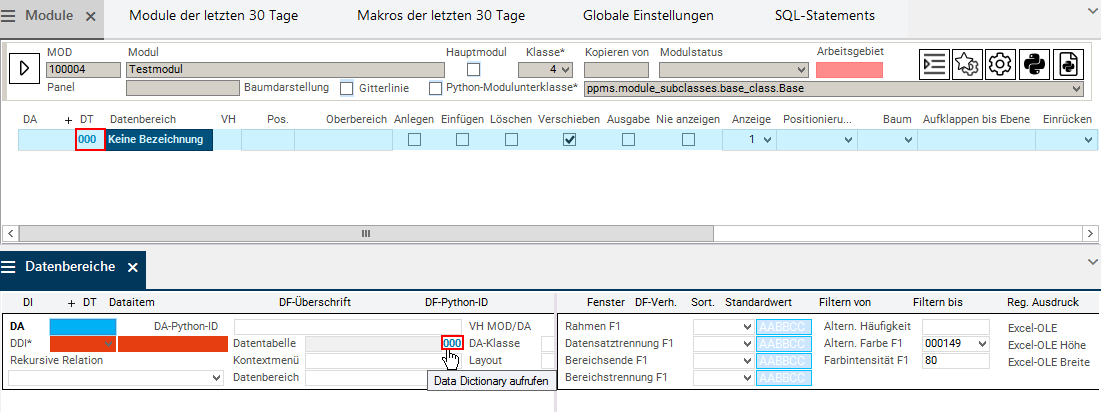Viewport: 1101px width, 412px height.
Task: Click the horizontal scrollbar right arrow
Action: click(1090, 233)
